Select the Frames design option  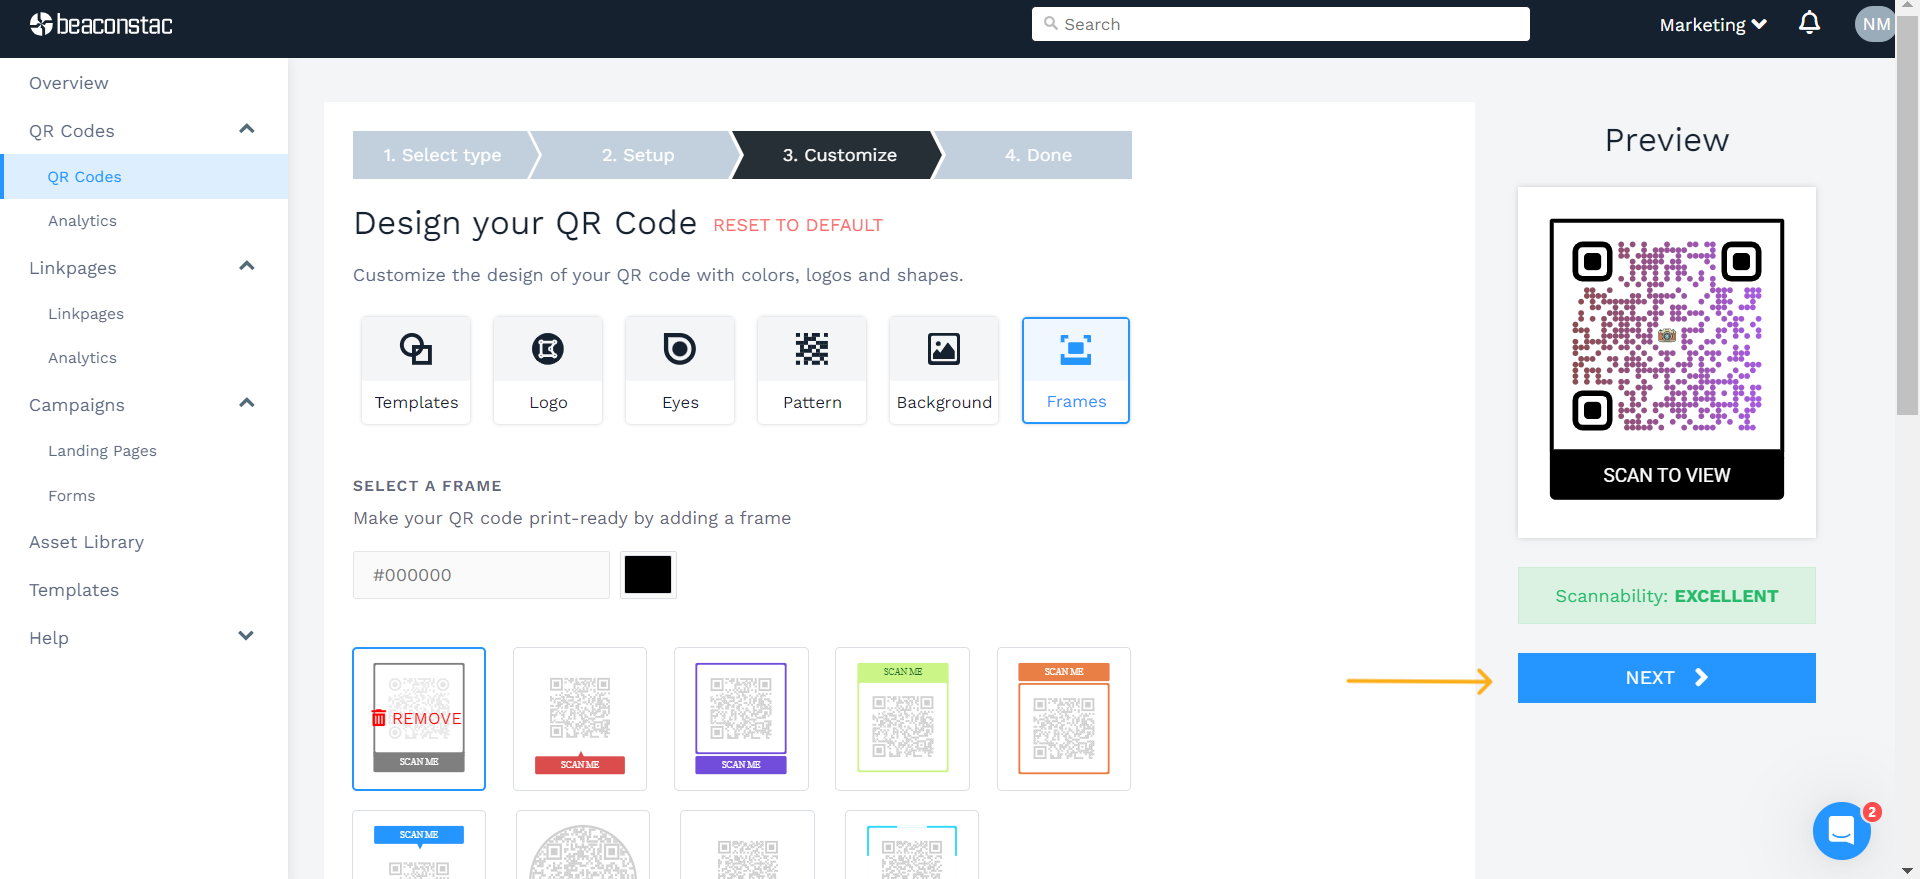(x=1076, y=371)
